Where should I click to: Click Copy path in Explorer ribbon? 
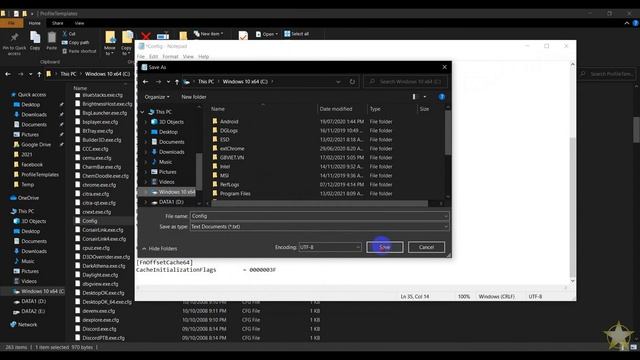76,42
